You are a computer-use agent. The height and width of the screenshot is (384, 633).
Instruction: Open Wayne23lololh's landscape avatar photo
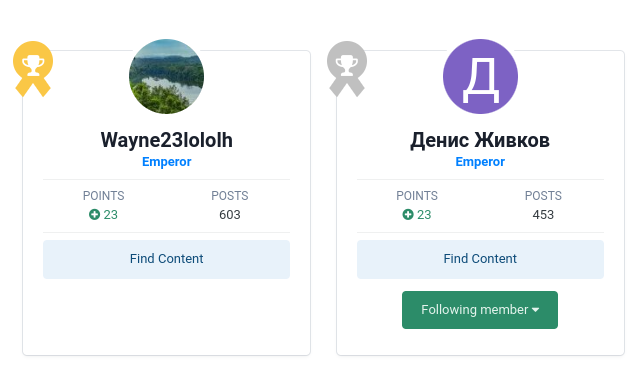click(x=166, y=76)
